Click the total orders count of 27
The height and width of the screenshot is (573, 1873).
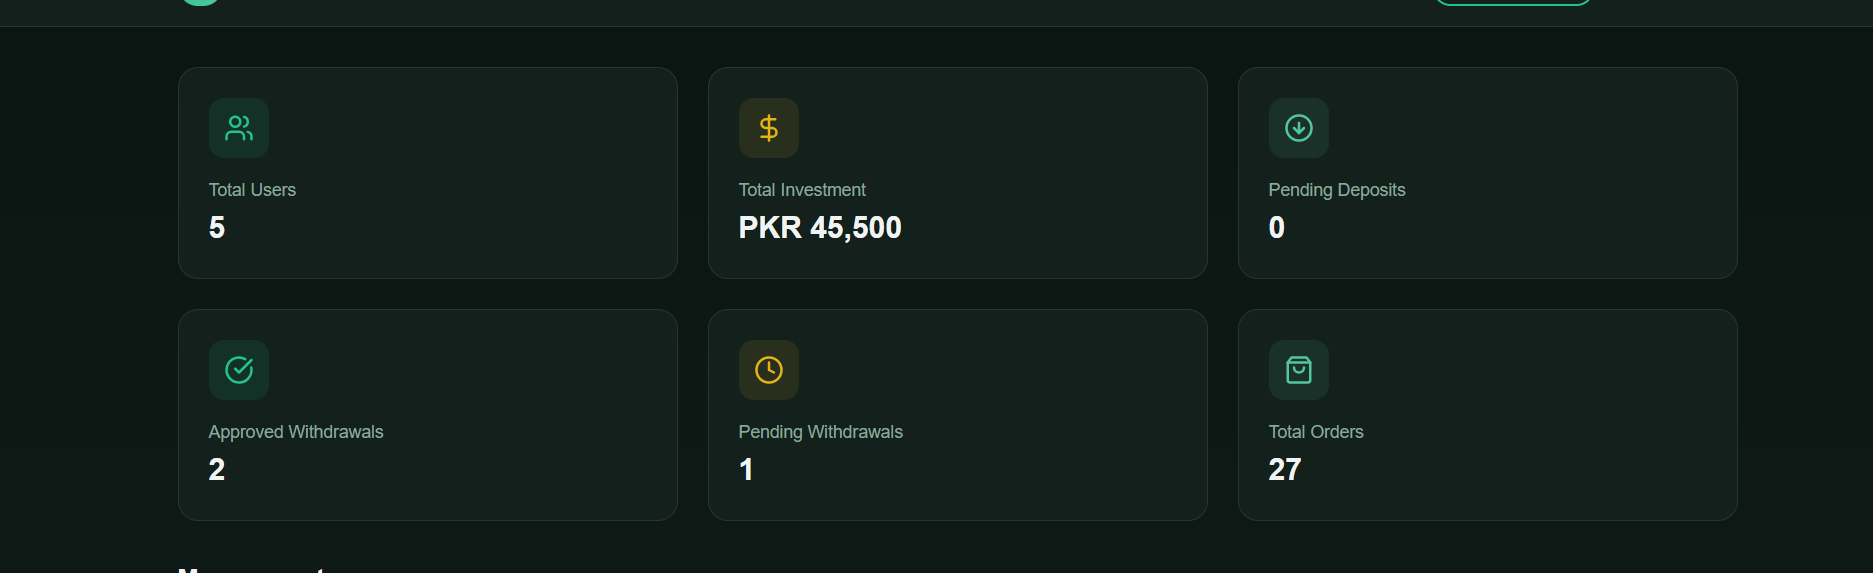[1285, 470]
